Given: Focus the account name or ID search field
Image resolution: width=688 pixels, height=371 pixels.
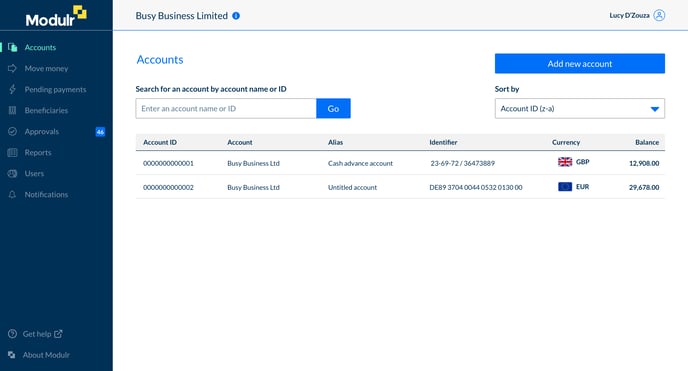Looking at the screenshot, I should pyautogui.click(x=226, y=108).
